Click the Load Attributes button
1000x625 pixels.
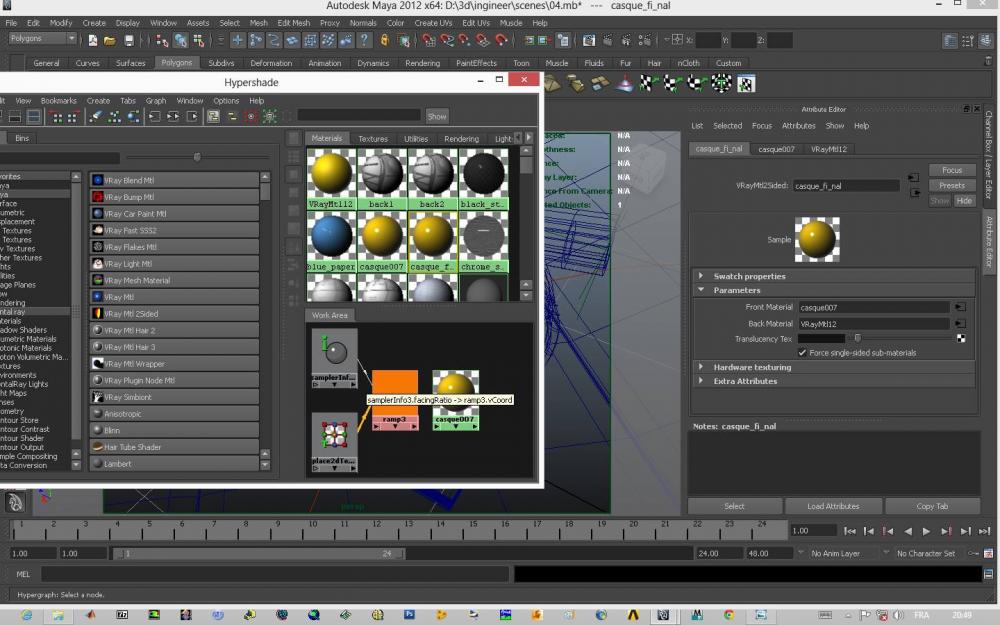(x=833, y=506)
